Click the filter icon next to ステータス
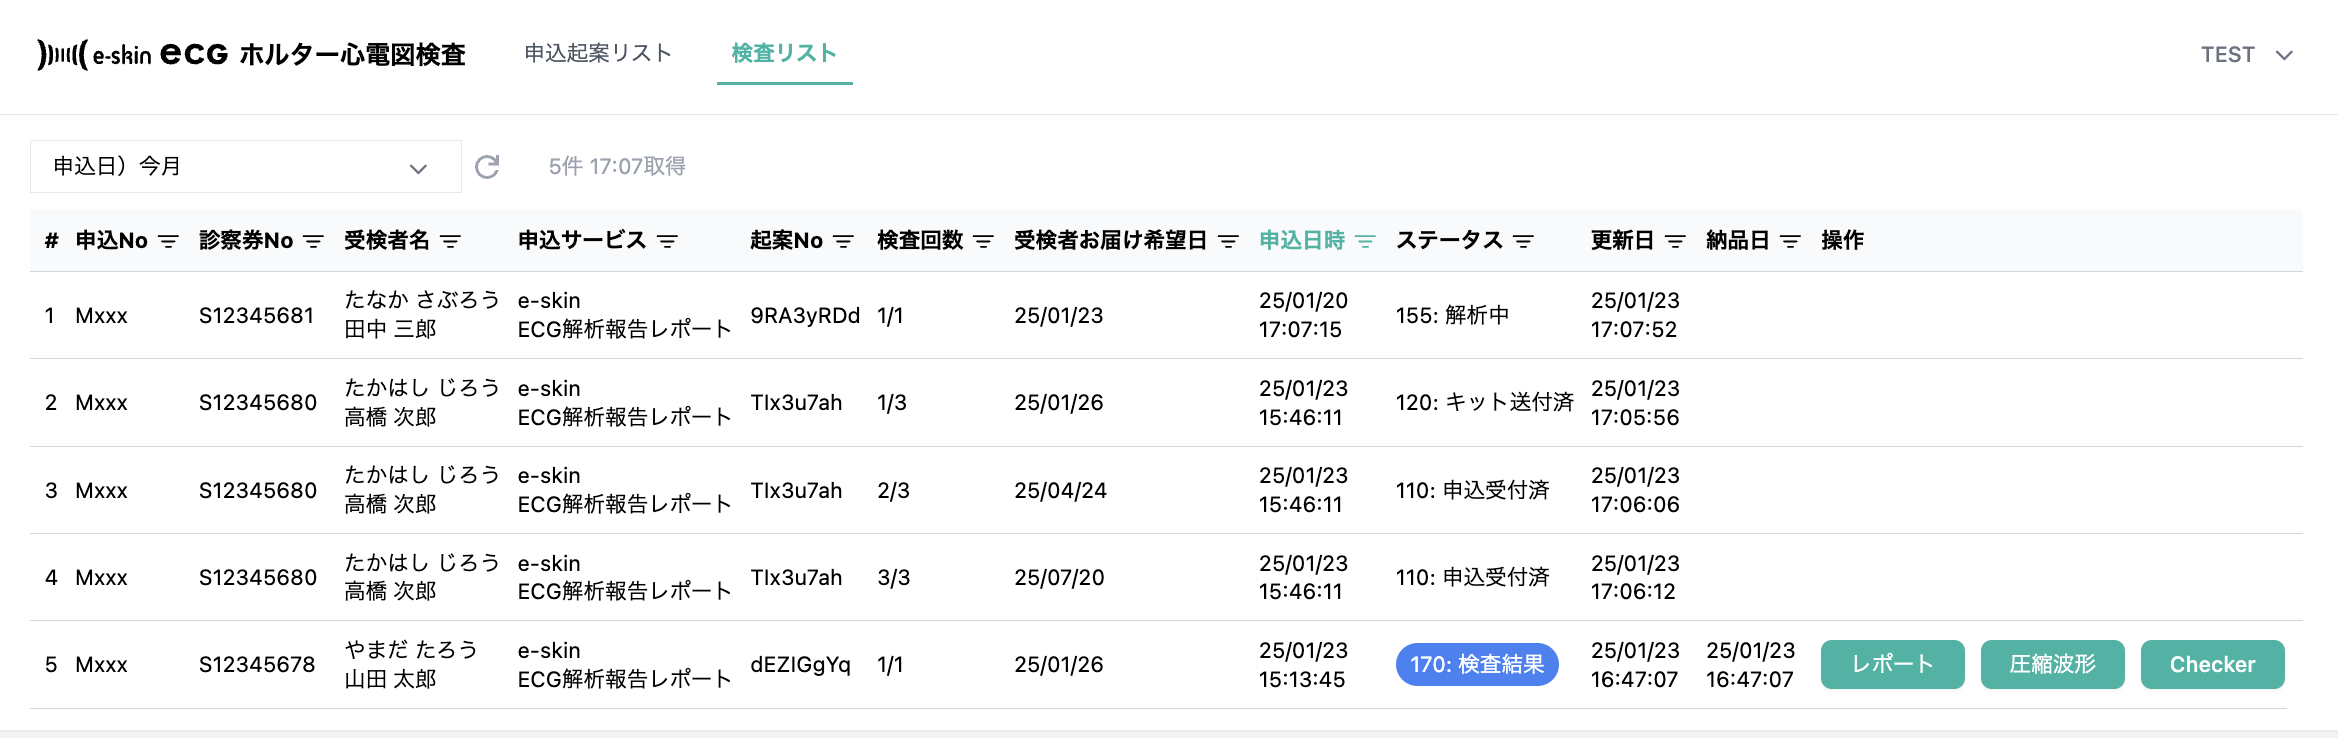Screen dimensions: 2338x738 coord(1523,241)
